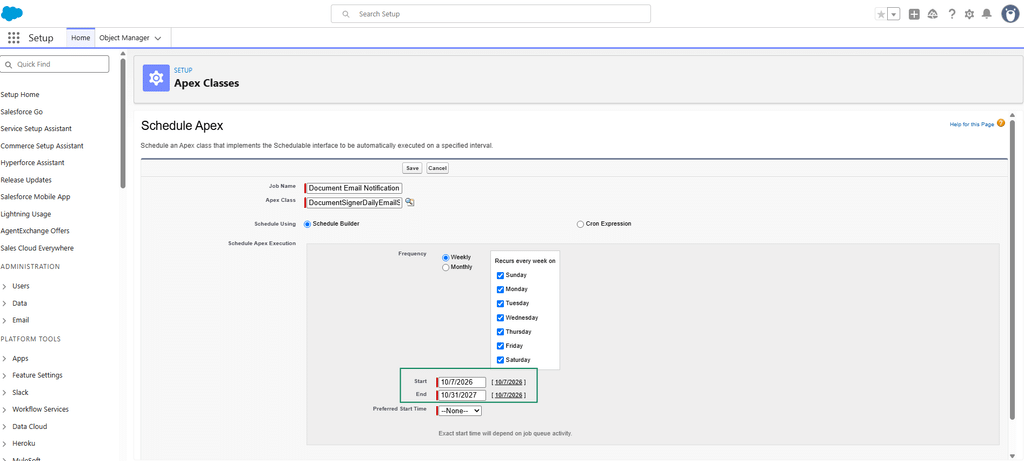The width and height of the screenshot is (1024, 461).
Task: Select the Cron Expression radio button
Action: pos(580,224)
